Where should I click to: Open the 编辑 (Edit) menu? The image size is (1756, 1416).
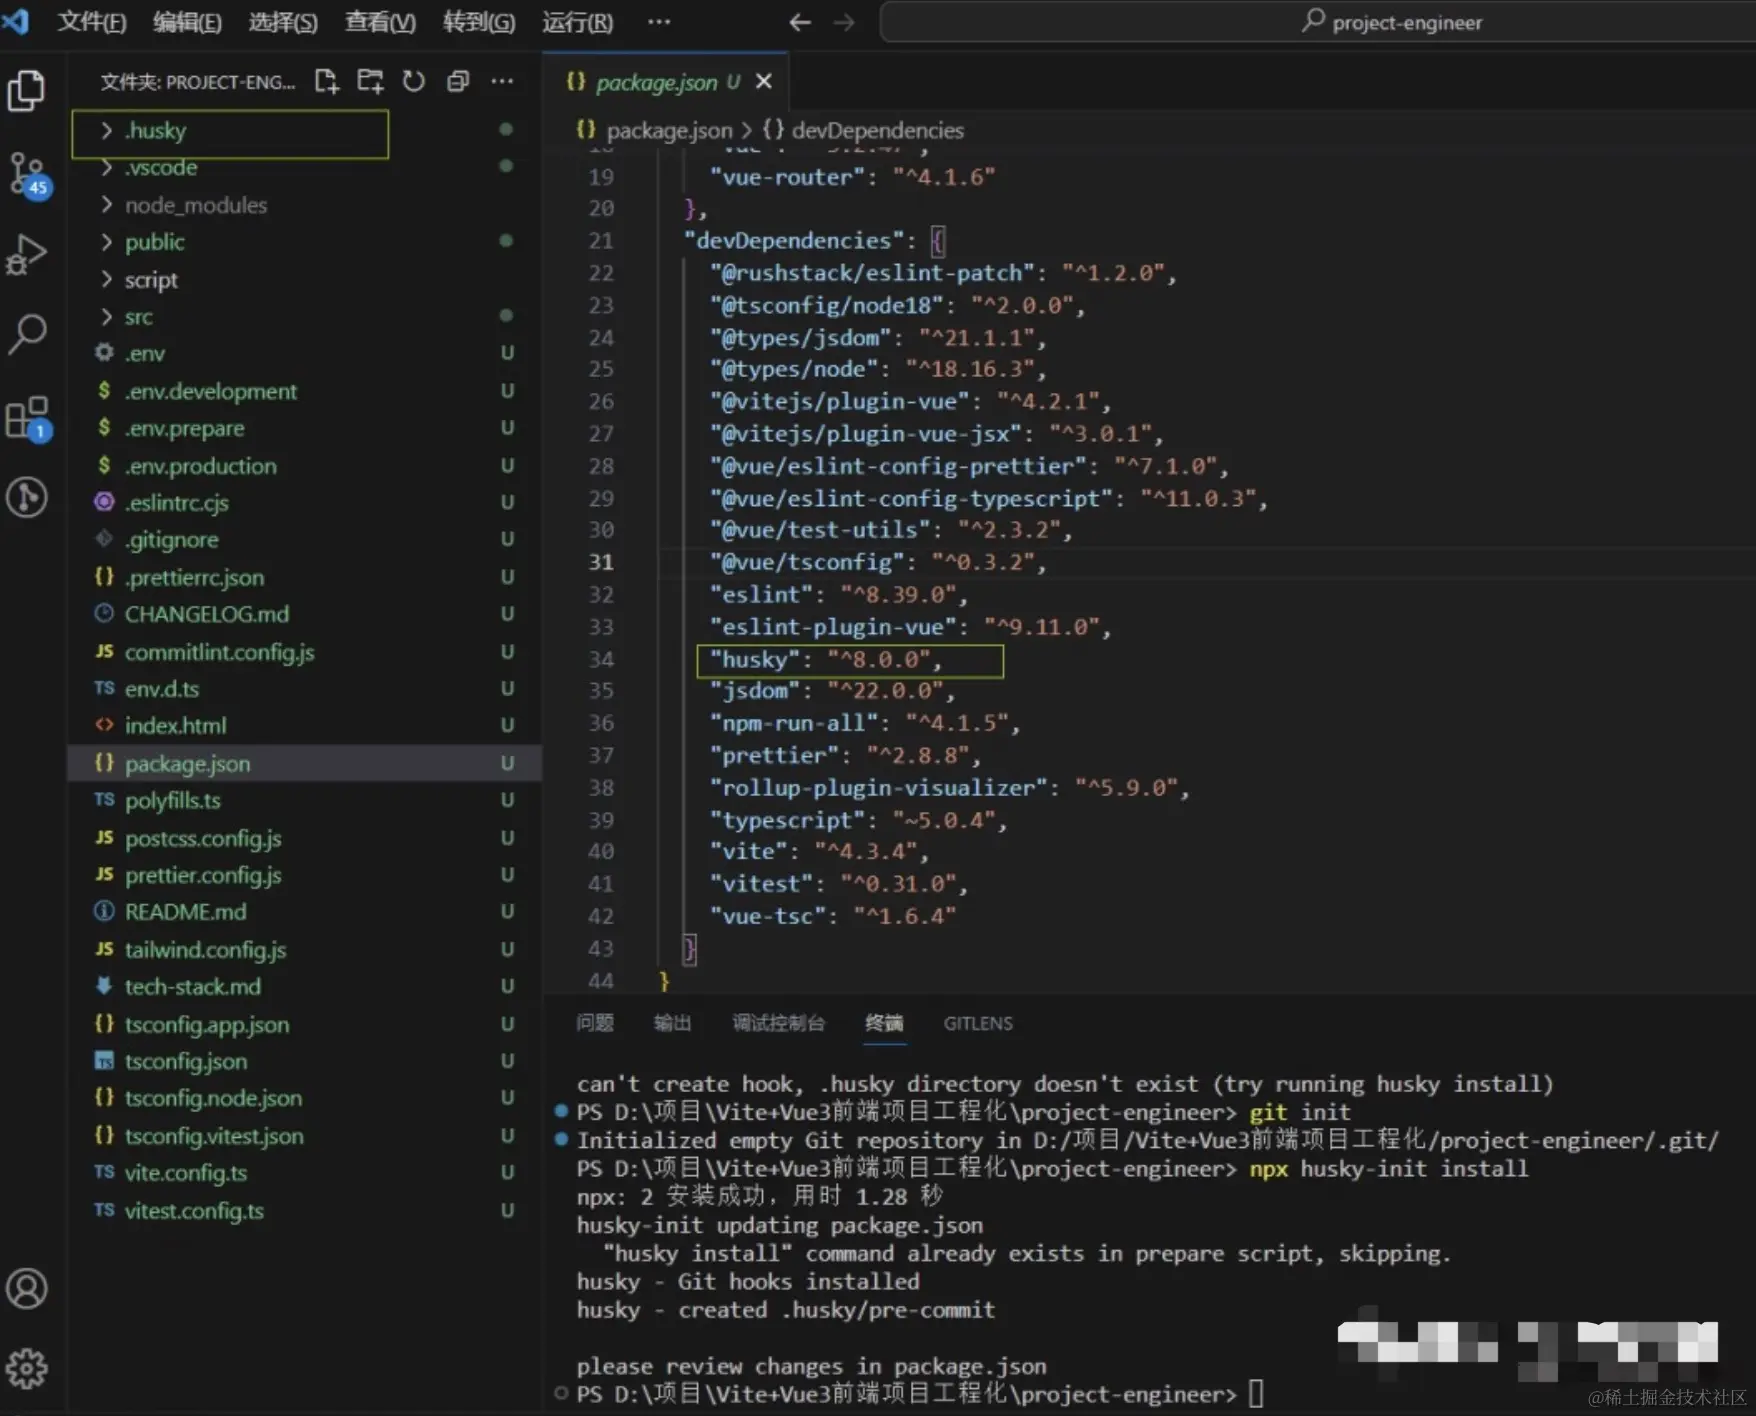coord(187,22)
